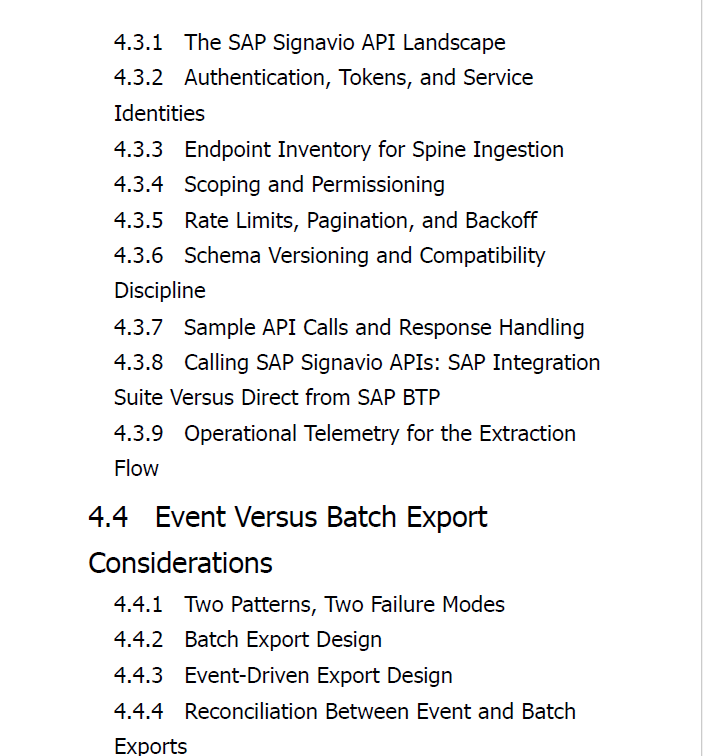Select 4.3.4 Scoping and Permissioning entry
The height and width of the screenshot is (756, 703).
(x=279, y=185)
